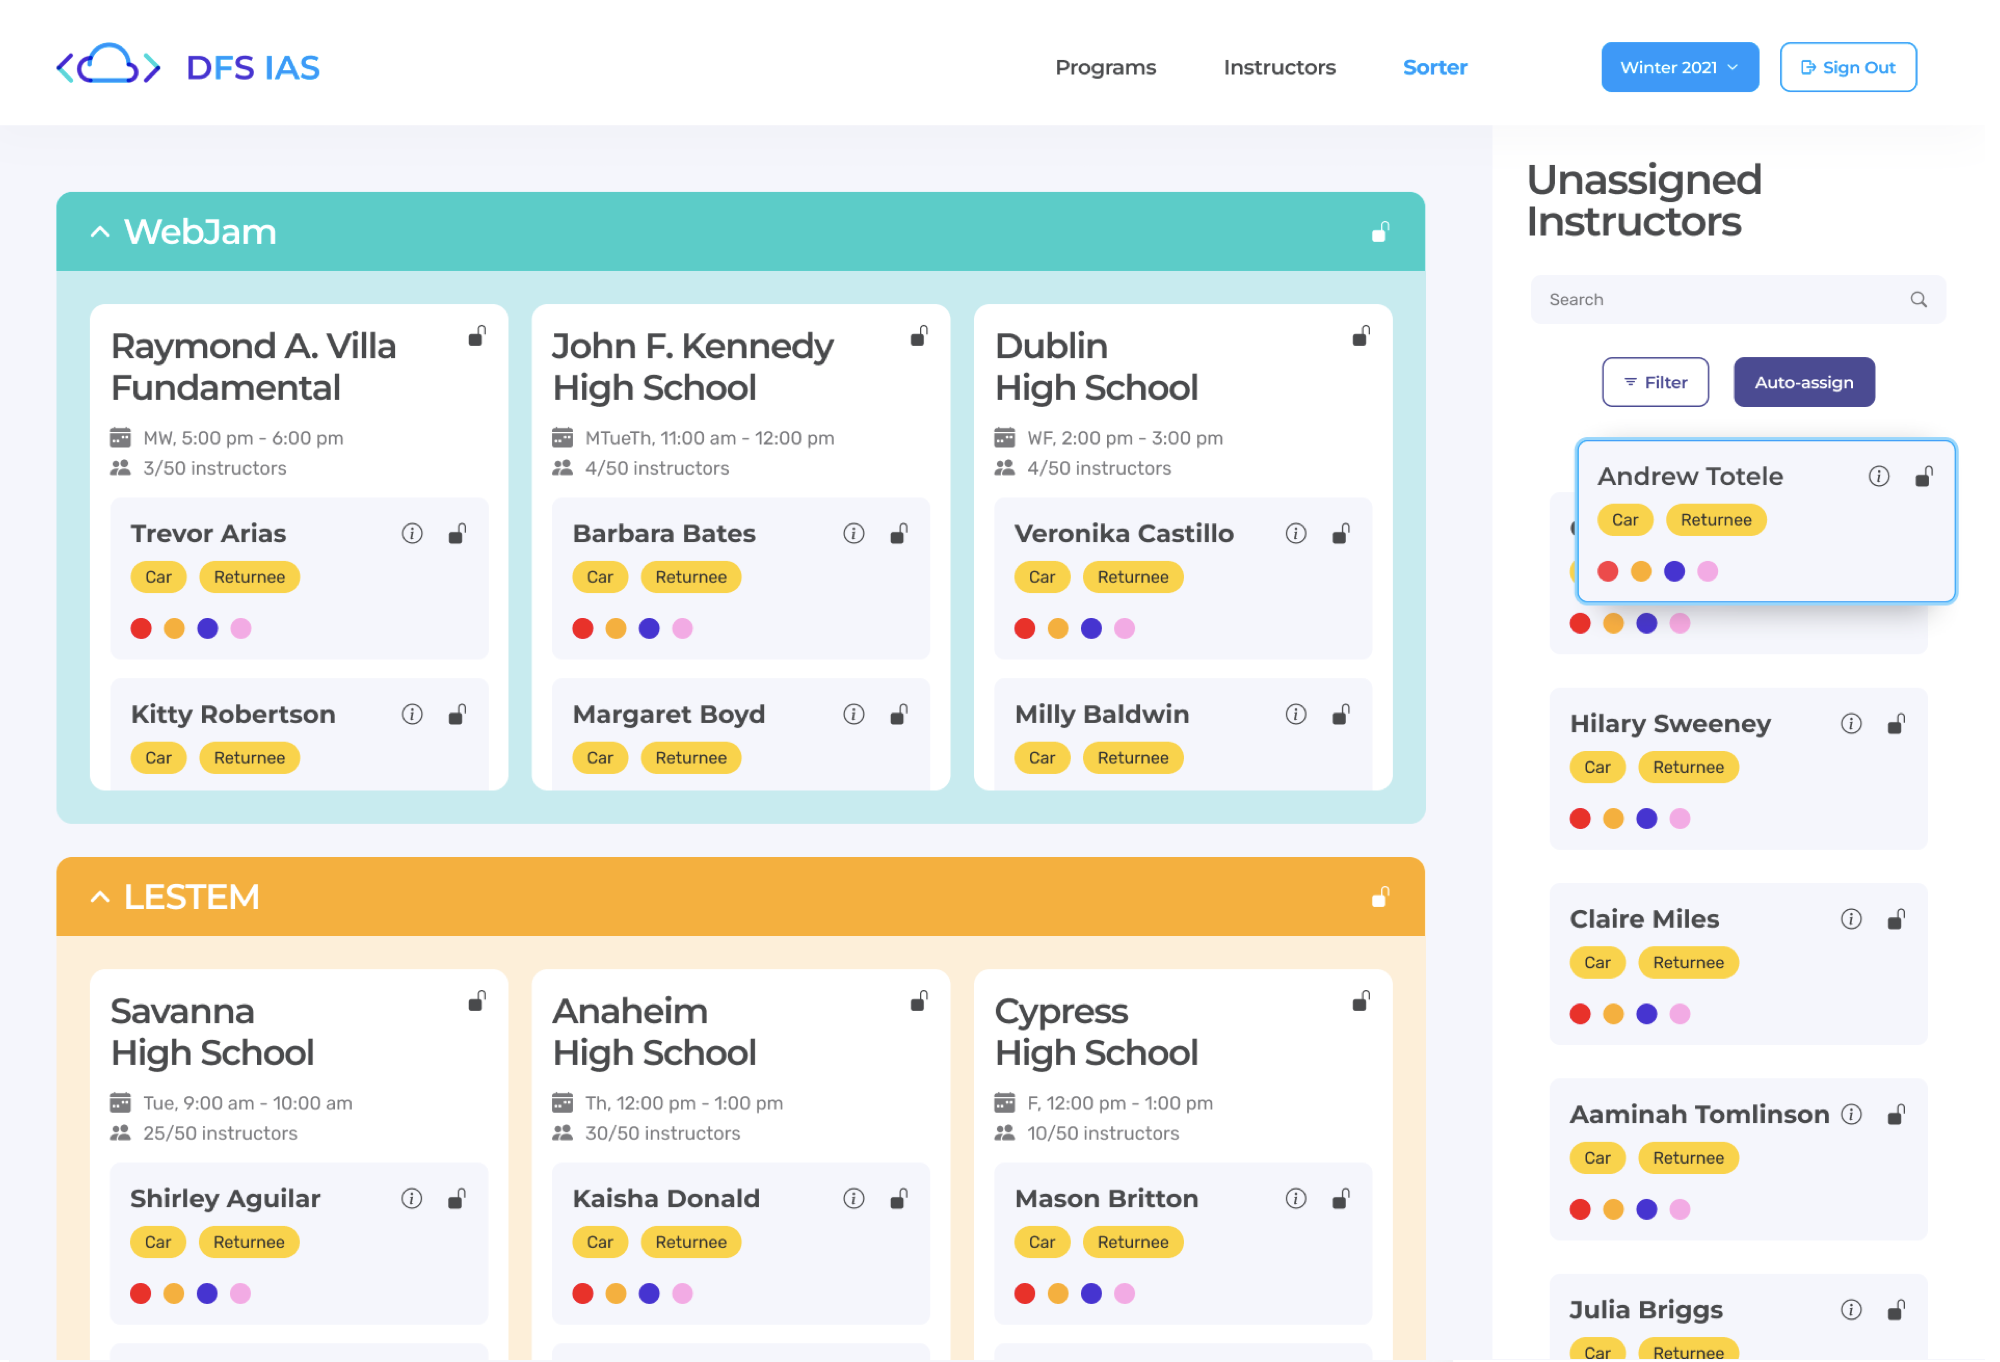Switch to the Programs tab
This screenshot has height=1362, width=2000.
[x=1105, y=67]
